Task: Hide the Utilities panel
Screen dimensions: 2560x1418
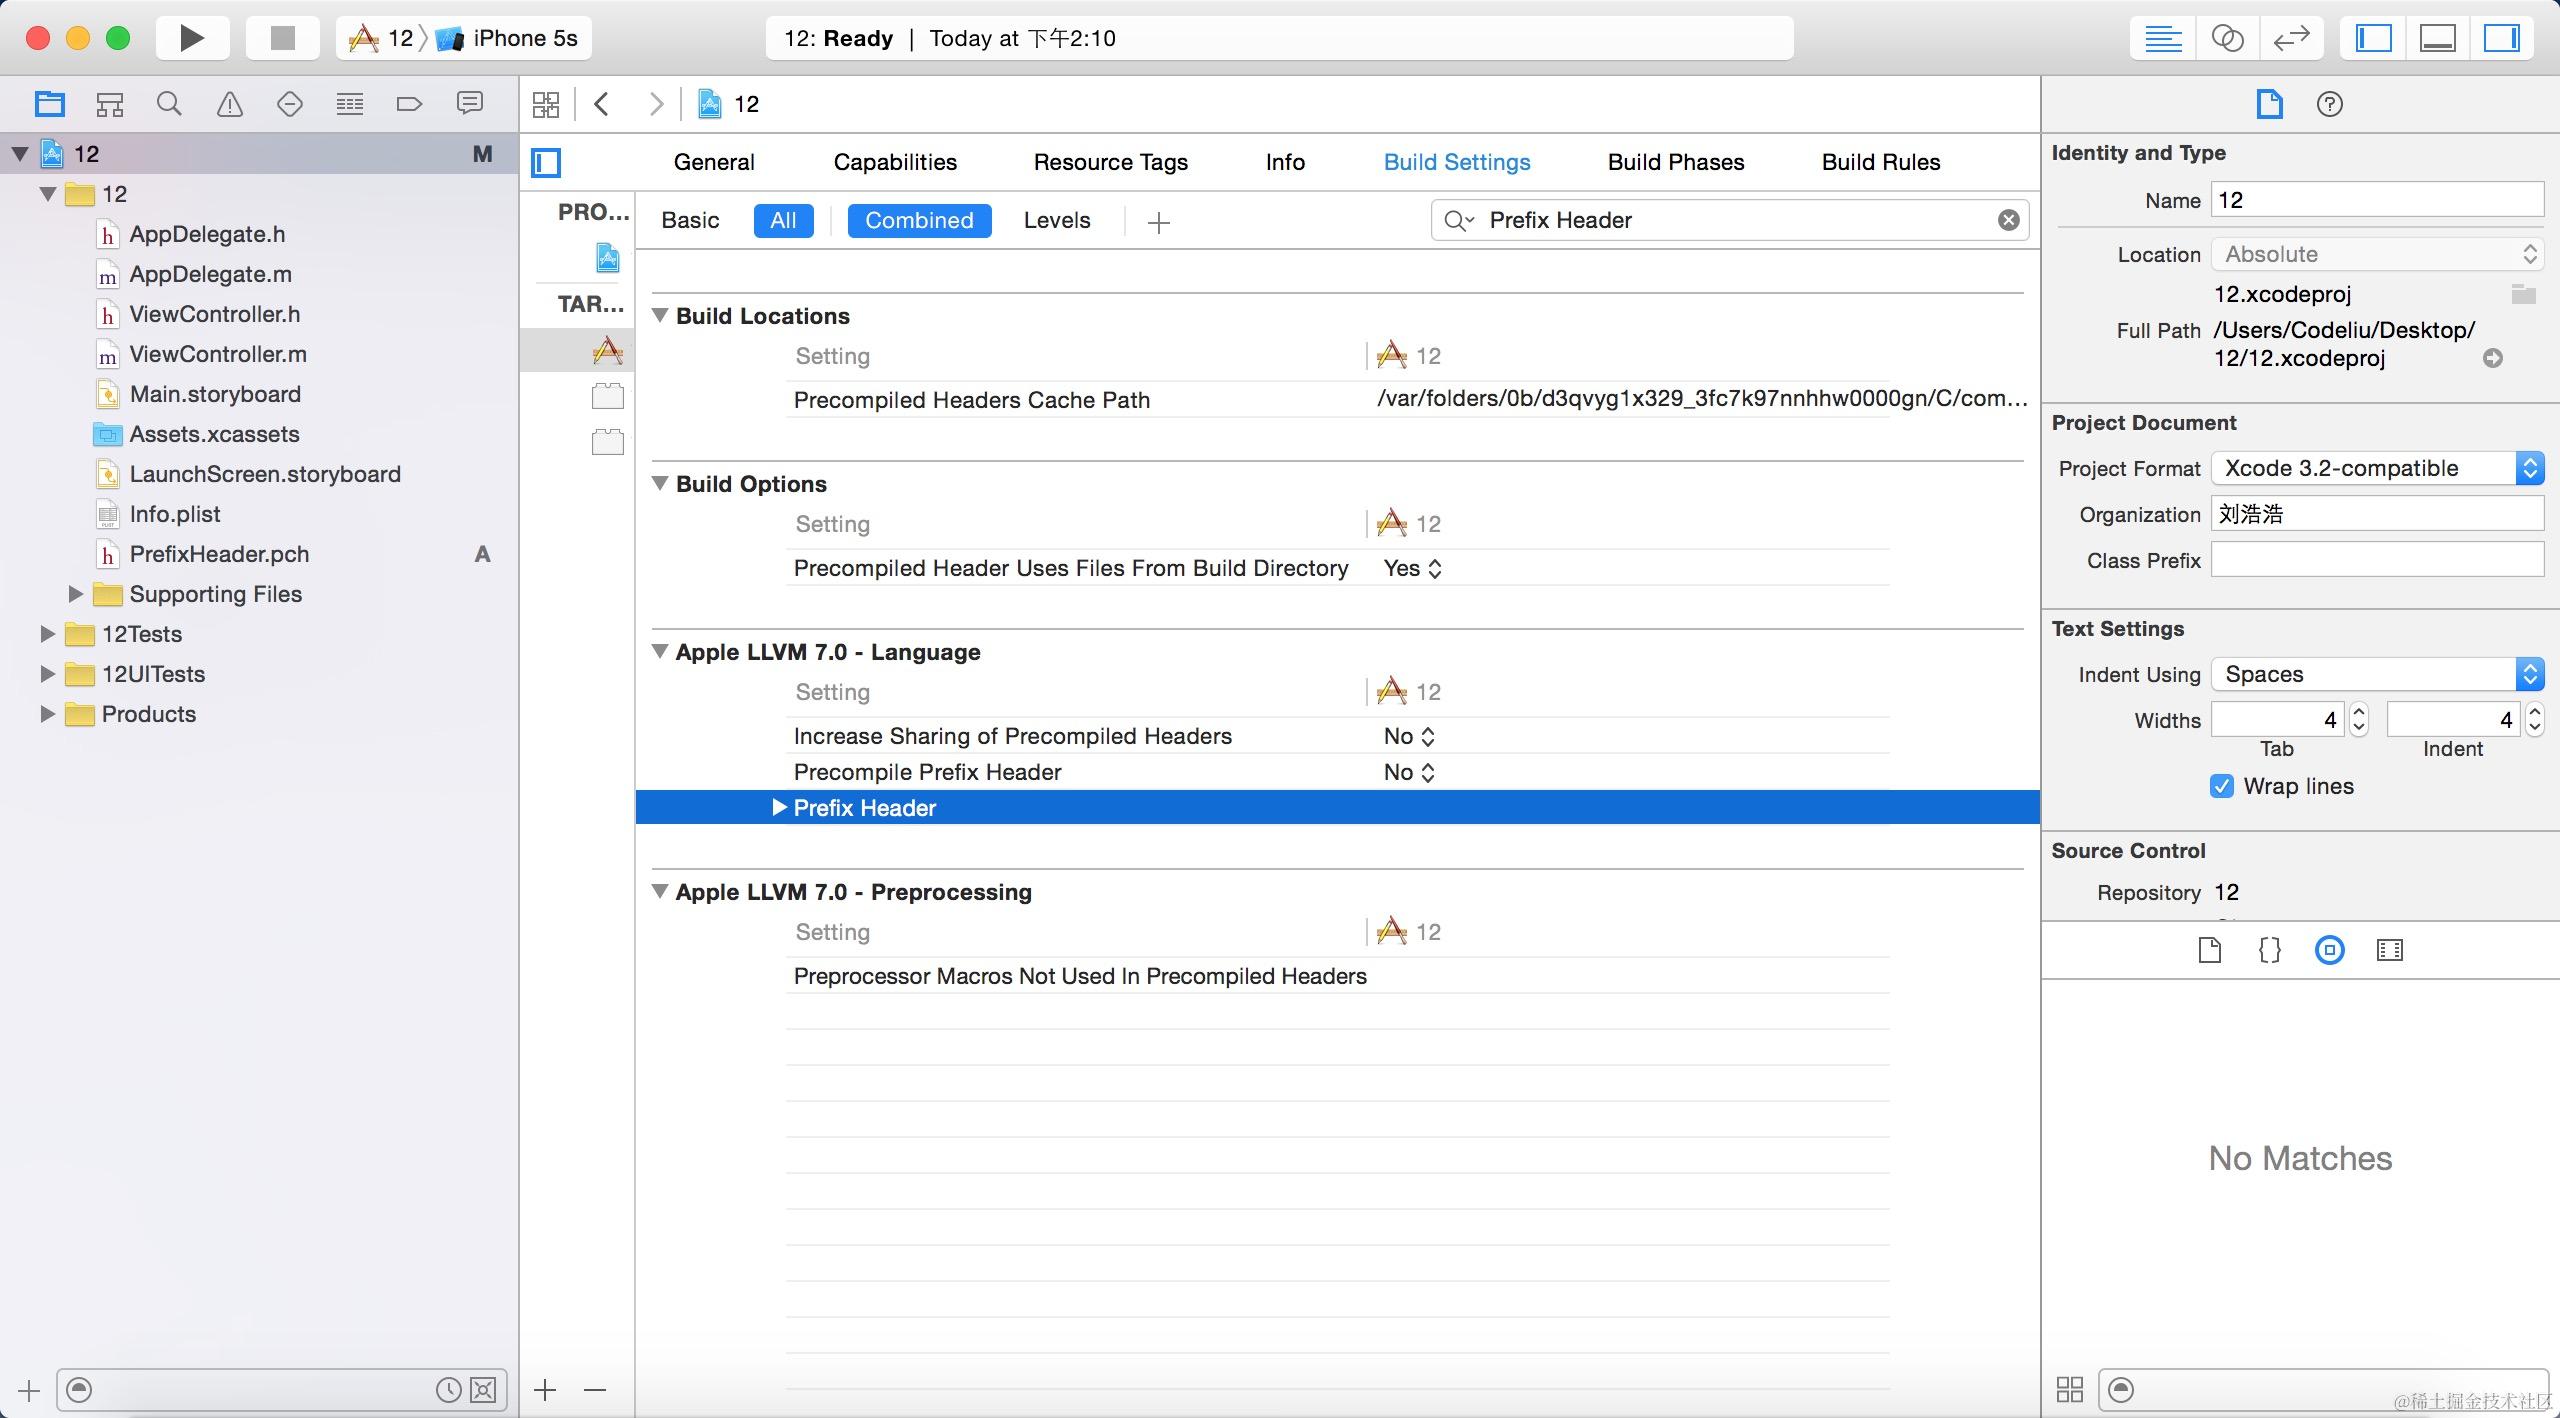Action: point(2501,38)
